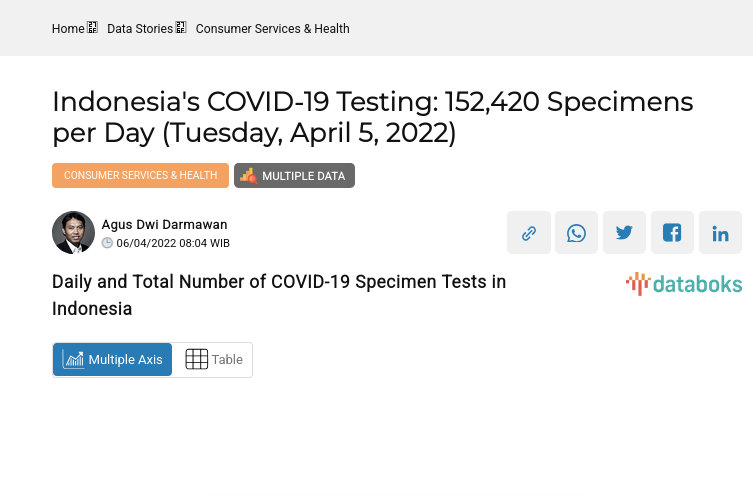The width and height of the screenshot is (753, 498).
Task: Click the article headline about COVID-19 testing
Action: click(372, 117)
